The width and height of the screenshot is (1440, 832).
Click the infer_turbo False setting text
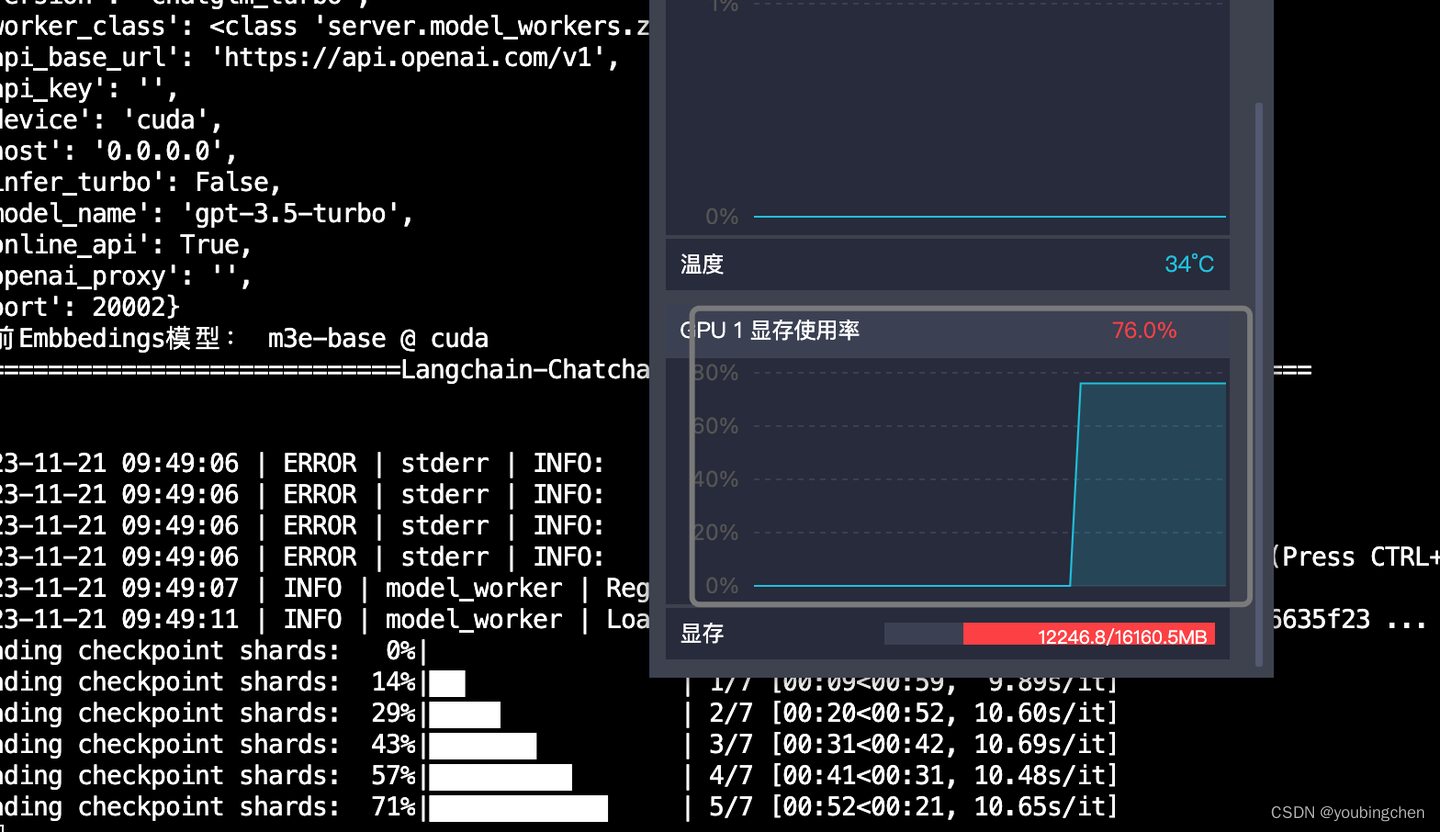point(141,183)
